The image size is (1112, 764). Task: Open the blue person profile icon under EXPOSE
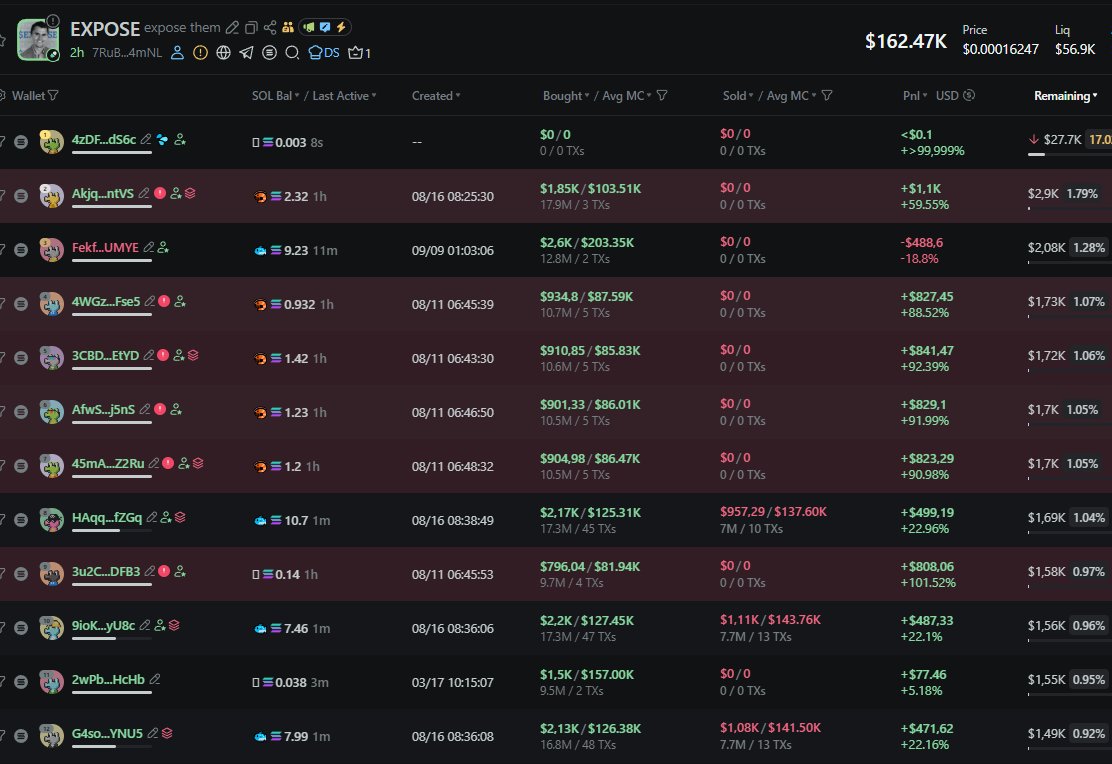[x=177, y=52]
